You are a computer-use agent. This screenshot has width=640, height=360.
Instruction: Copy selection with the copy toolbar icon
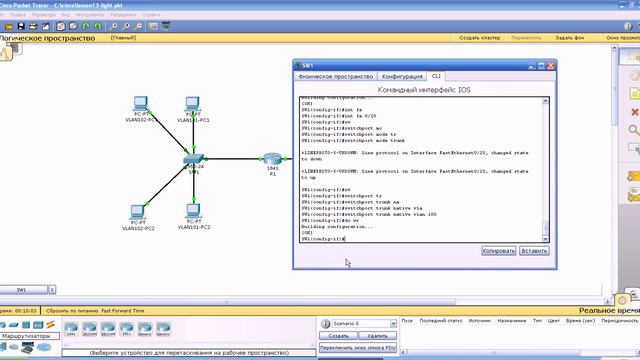click(61, 27)
